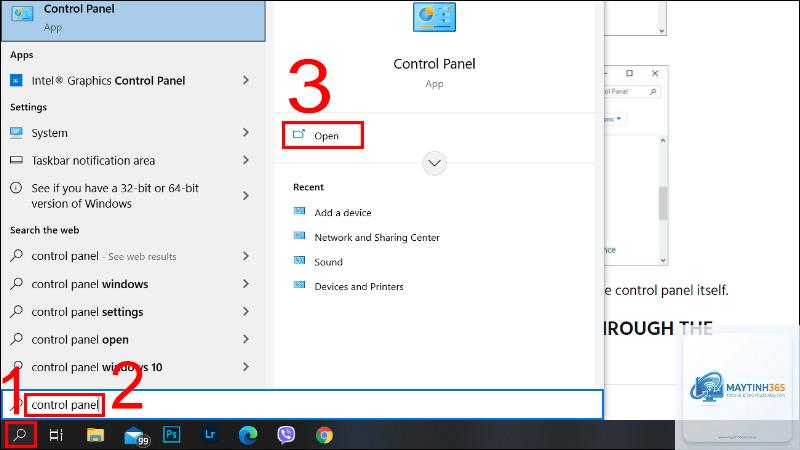The image size is (800, 450).
Task: Expand control panel windows suggestion arrow
Action: [246, 283]
